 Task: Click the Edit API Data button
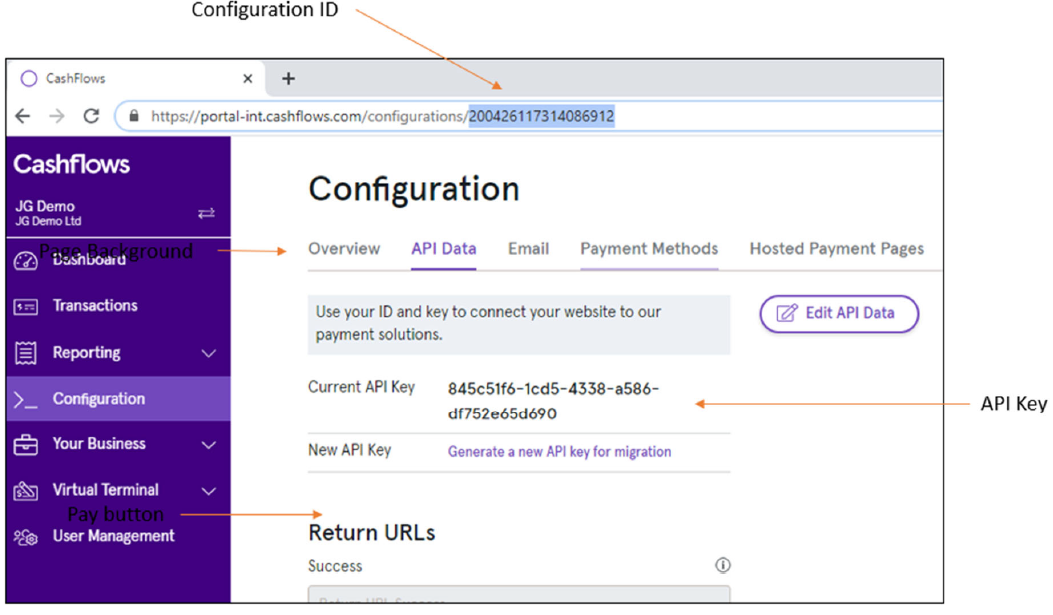(x=839, y=314)
